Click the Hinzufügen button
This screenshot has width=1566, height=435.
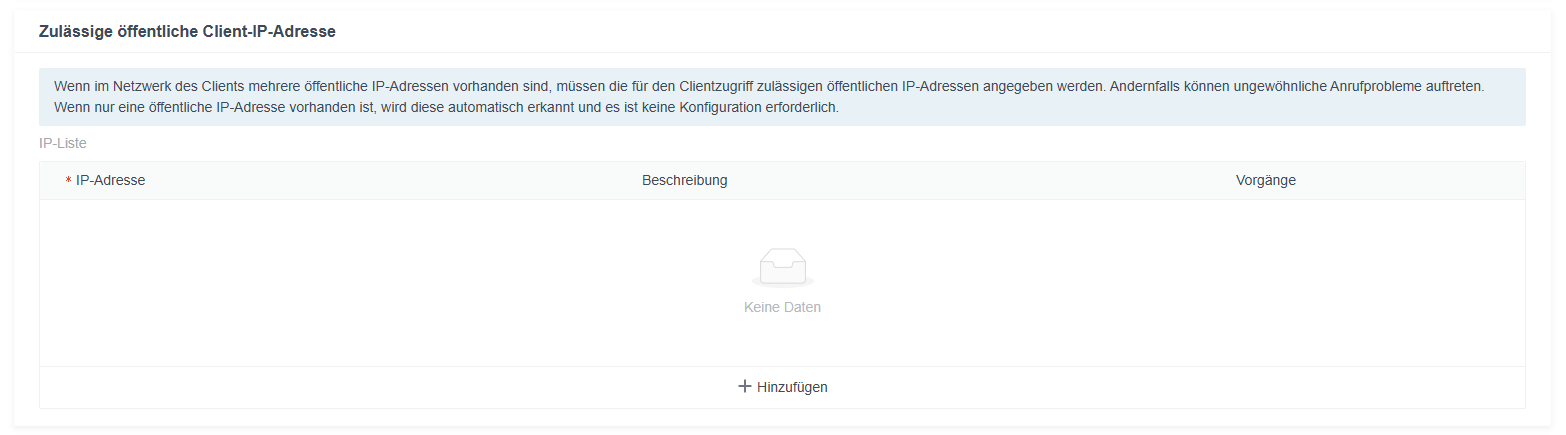pyautogui.click(x=782, y=387)
